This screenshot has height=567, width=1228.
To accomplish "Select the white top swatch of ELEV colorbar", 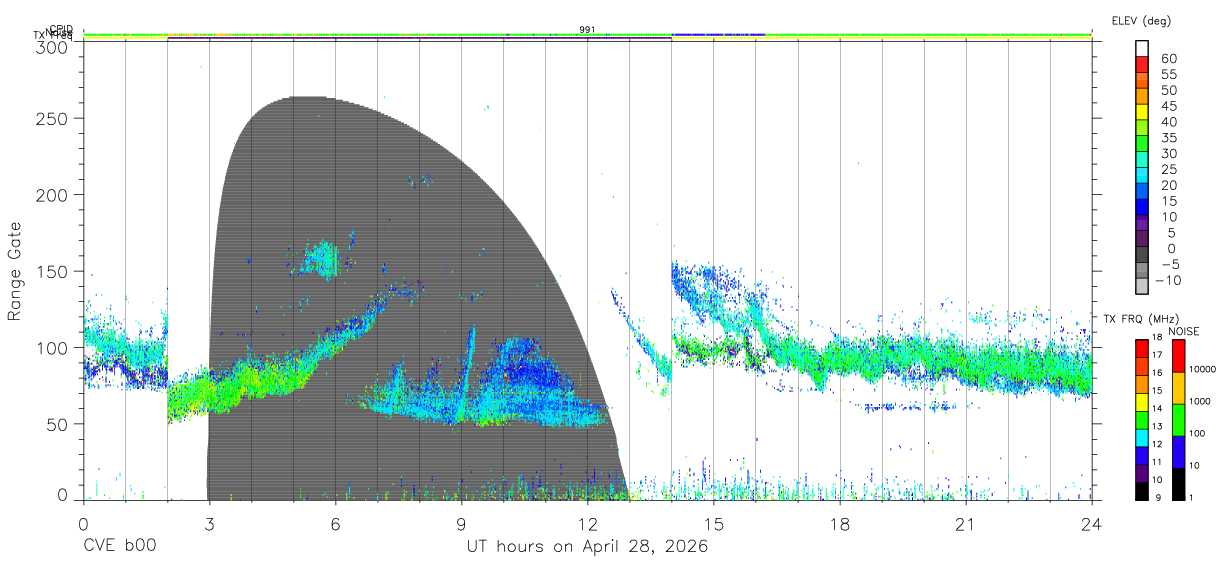I will point(1143,47).
